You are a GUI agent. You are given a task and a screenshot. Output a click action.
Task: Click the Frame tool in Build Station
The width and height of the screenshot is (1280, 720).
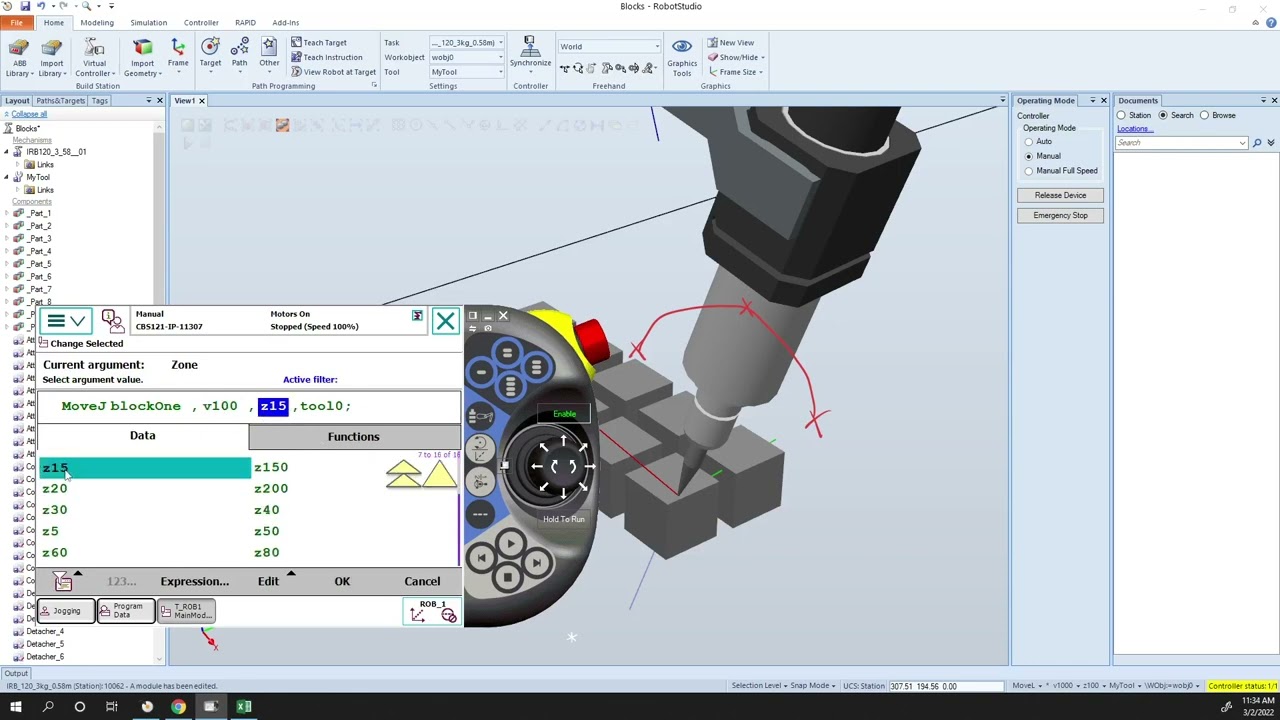[x=178, y=54]
